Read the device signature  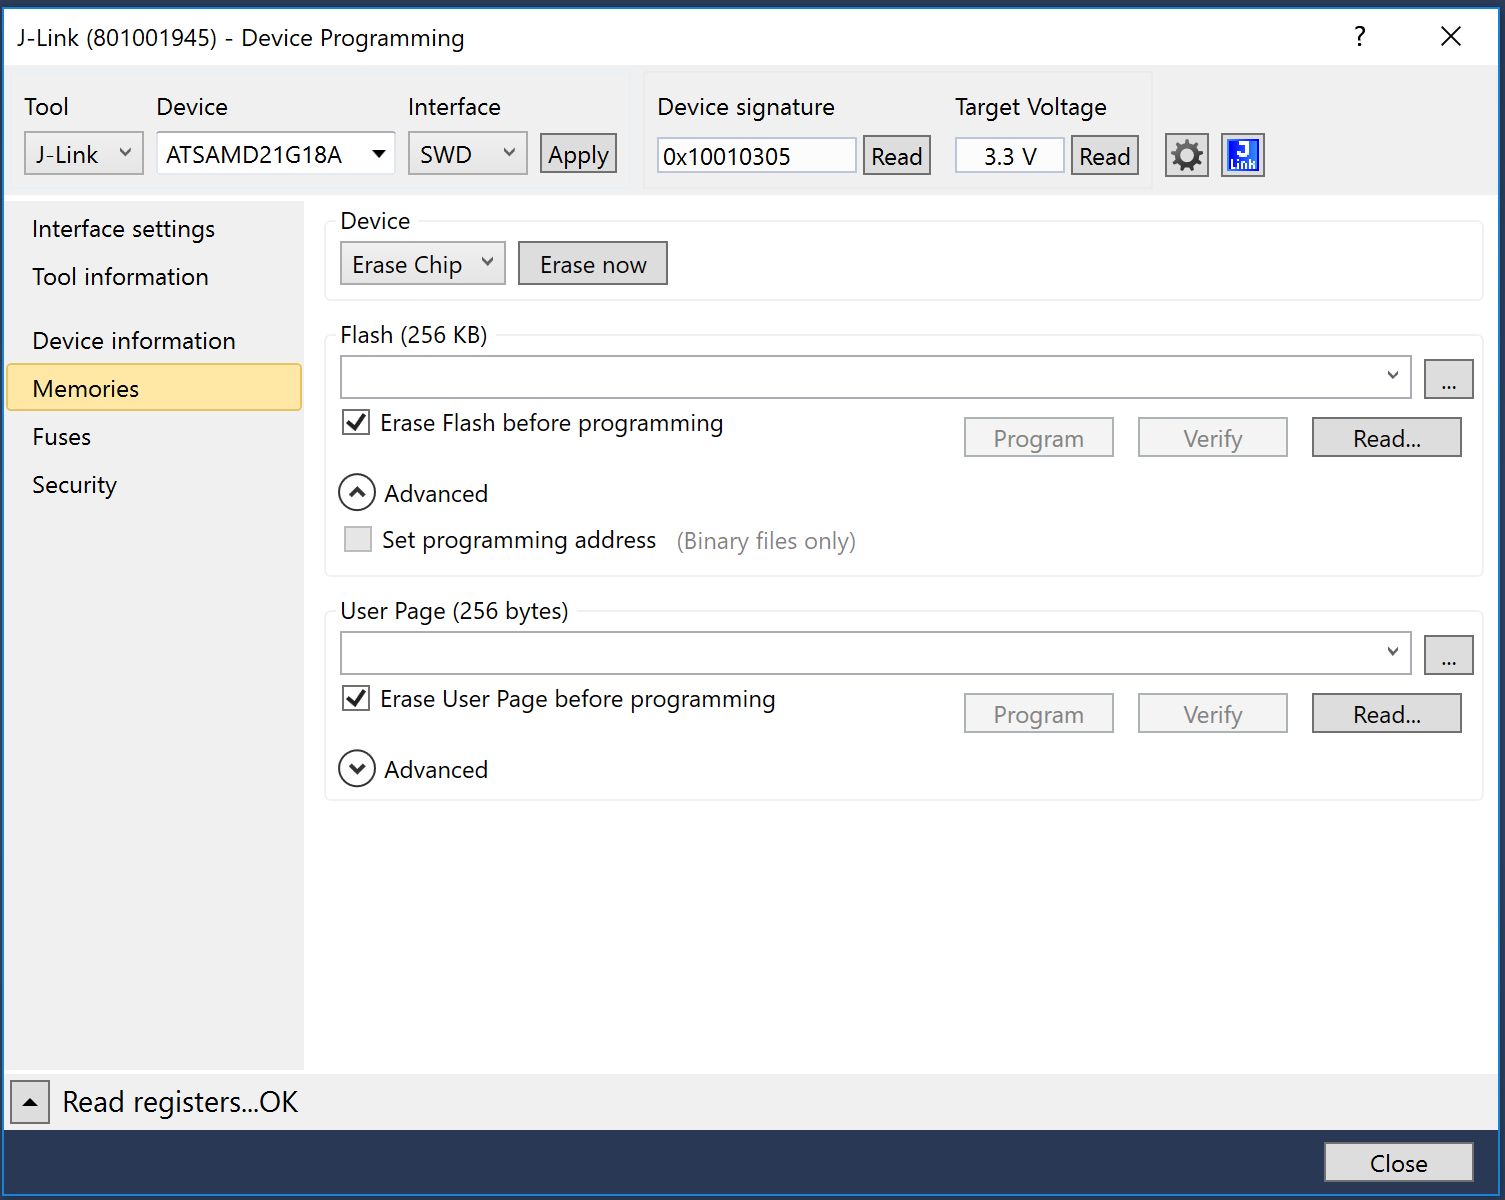tap(896, 156)
